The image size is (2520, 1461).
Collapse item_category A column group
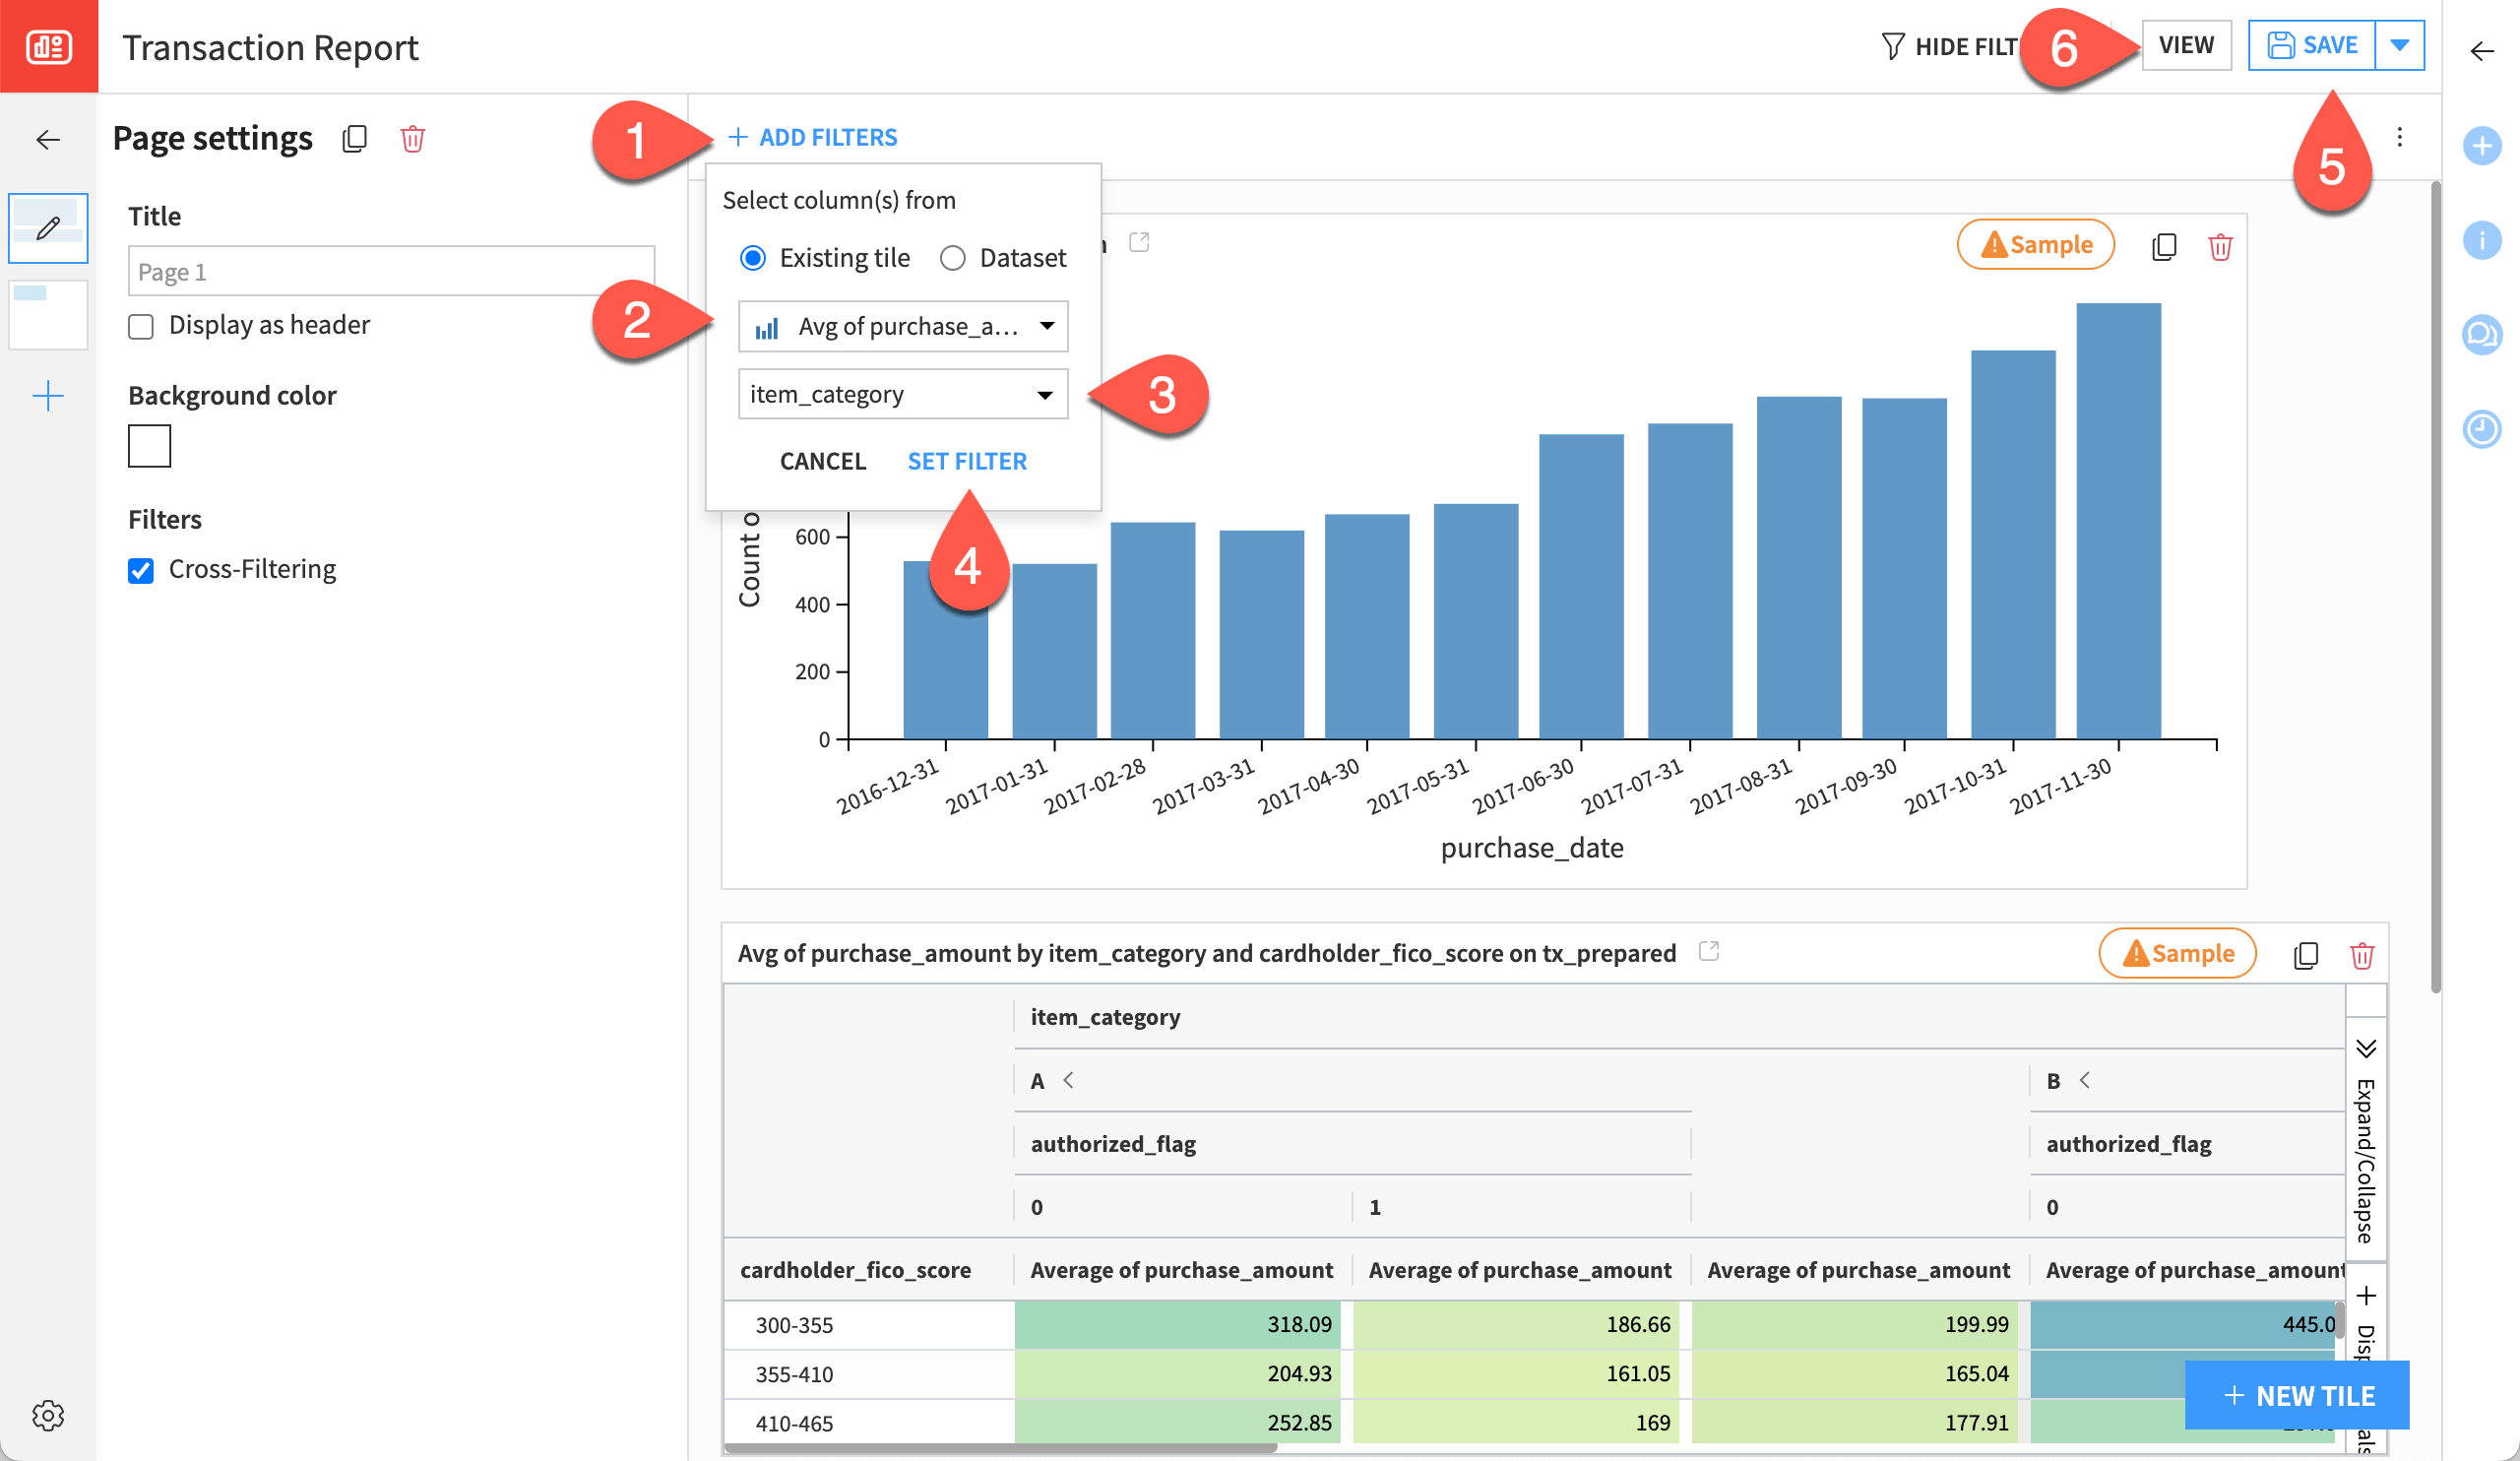(x=1068, y=1080)
